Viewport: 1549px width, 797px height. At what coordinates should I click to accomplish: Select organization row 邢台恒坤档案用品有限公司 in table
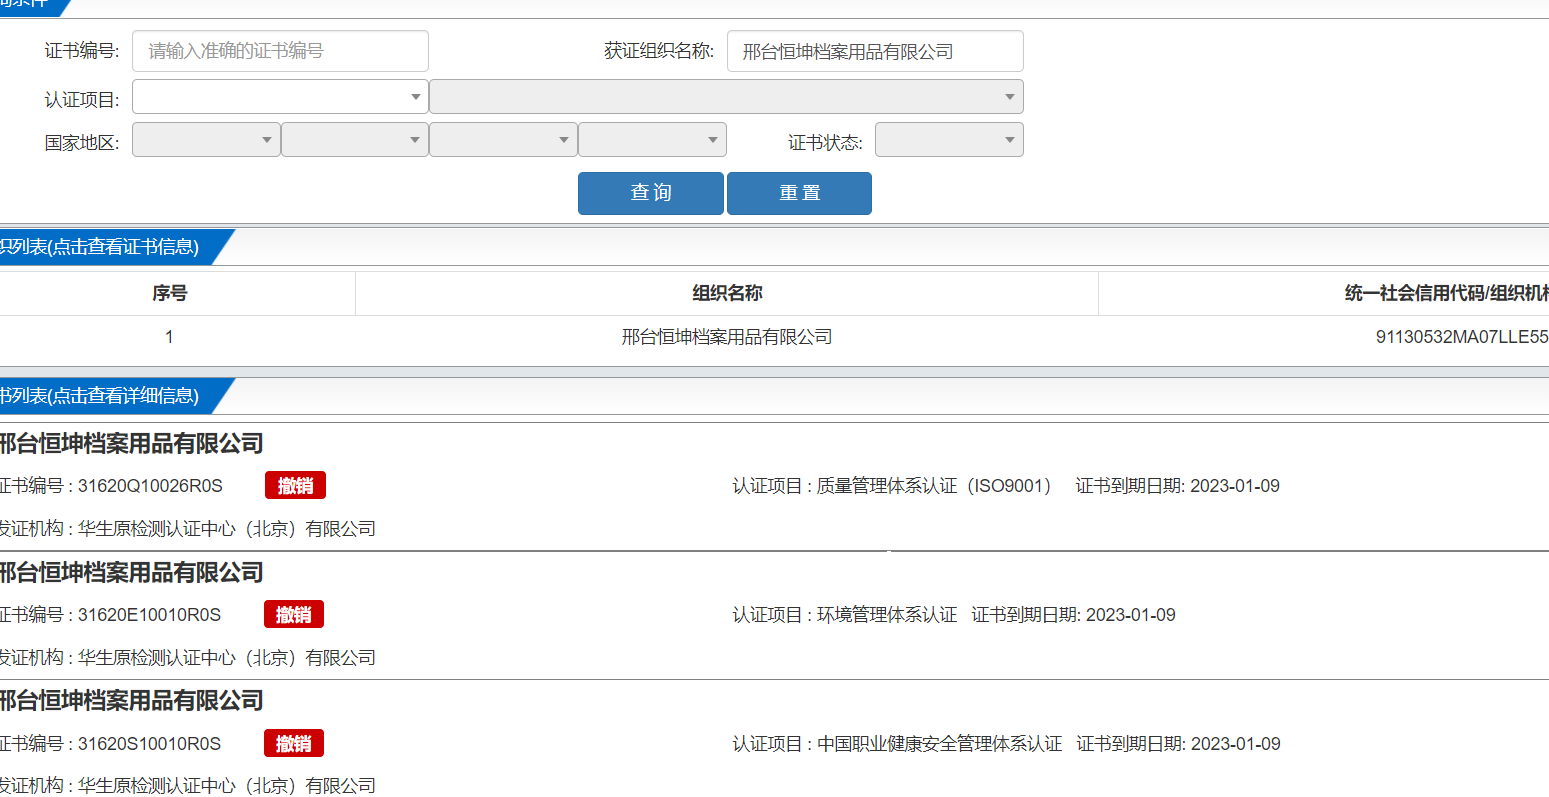tap(727, 337)
